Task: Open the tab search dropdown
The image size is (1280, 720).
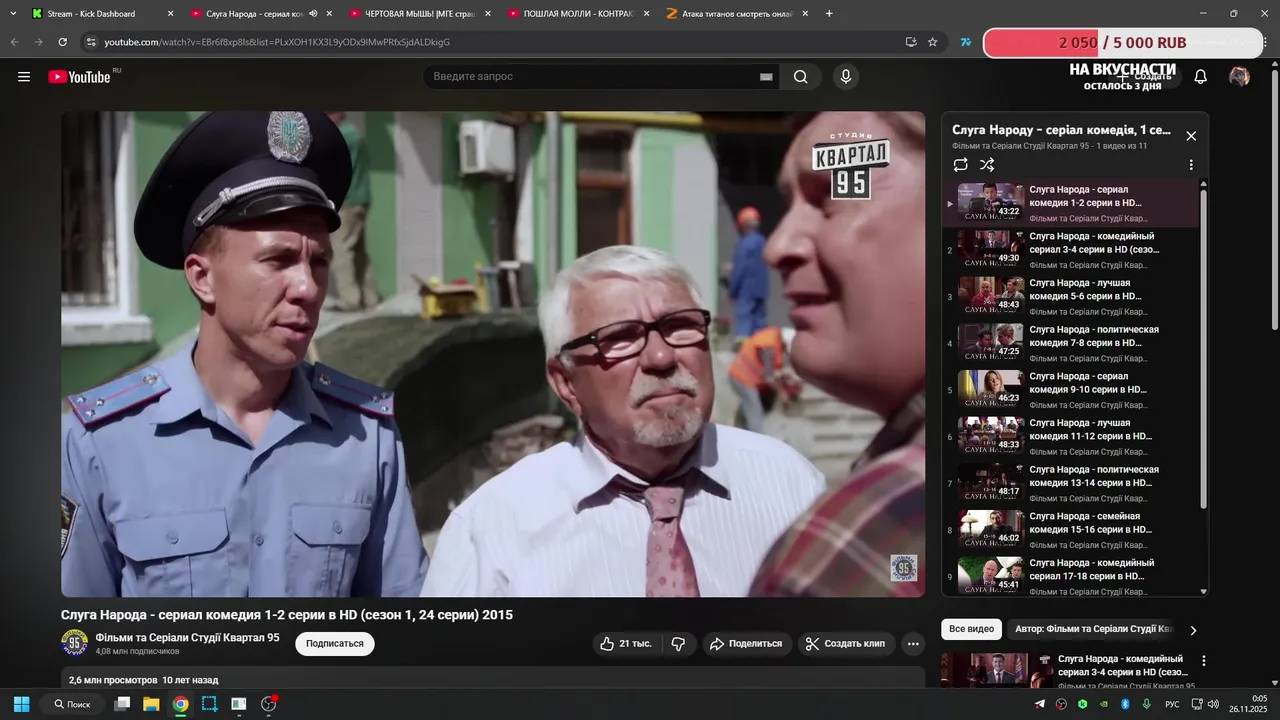Action: click(x=13, y=14)
